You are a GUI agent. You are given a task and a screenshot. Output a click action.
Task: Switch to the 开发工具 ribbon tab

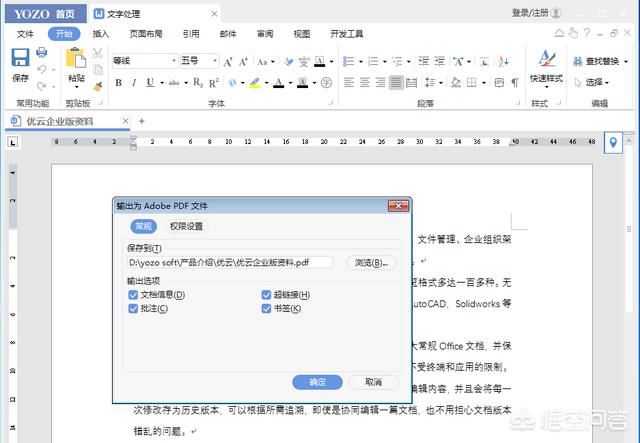point(347,34)
